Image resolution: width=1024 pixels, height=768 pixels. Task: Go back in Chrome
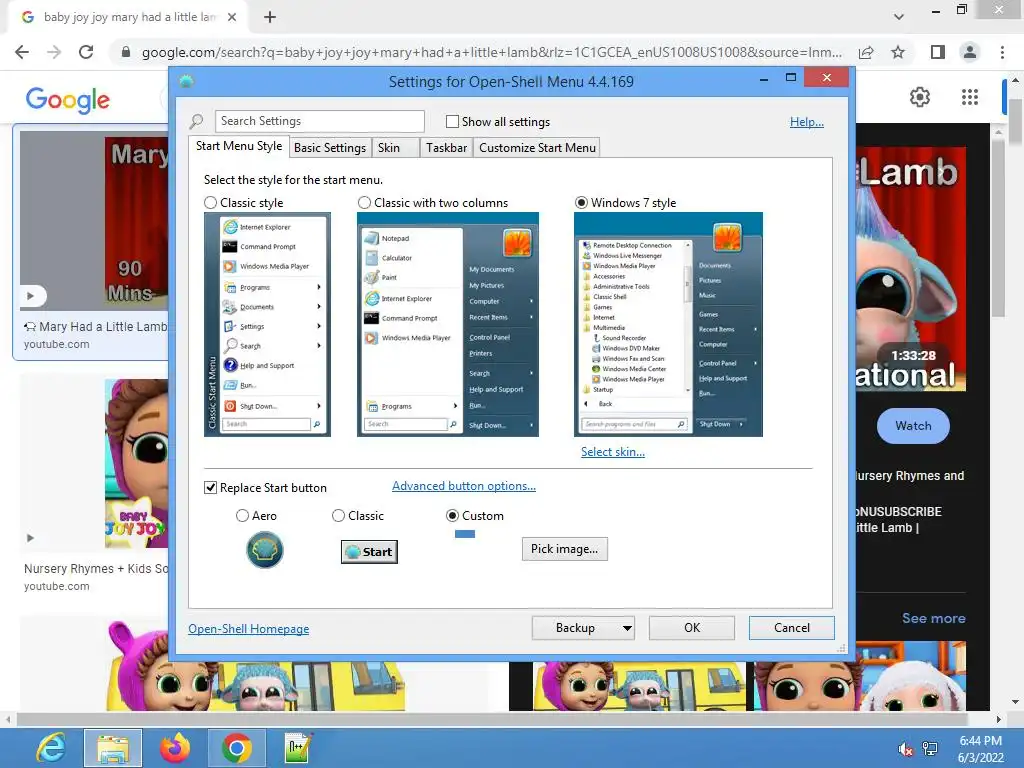(22, 52)
